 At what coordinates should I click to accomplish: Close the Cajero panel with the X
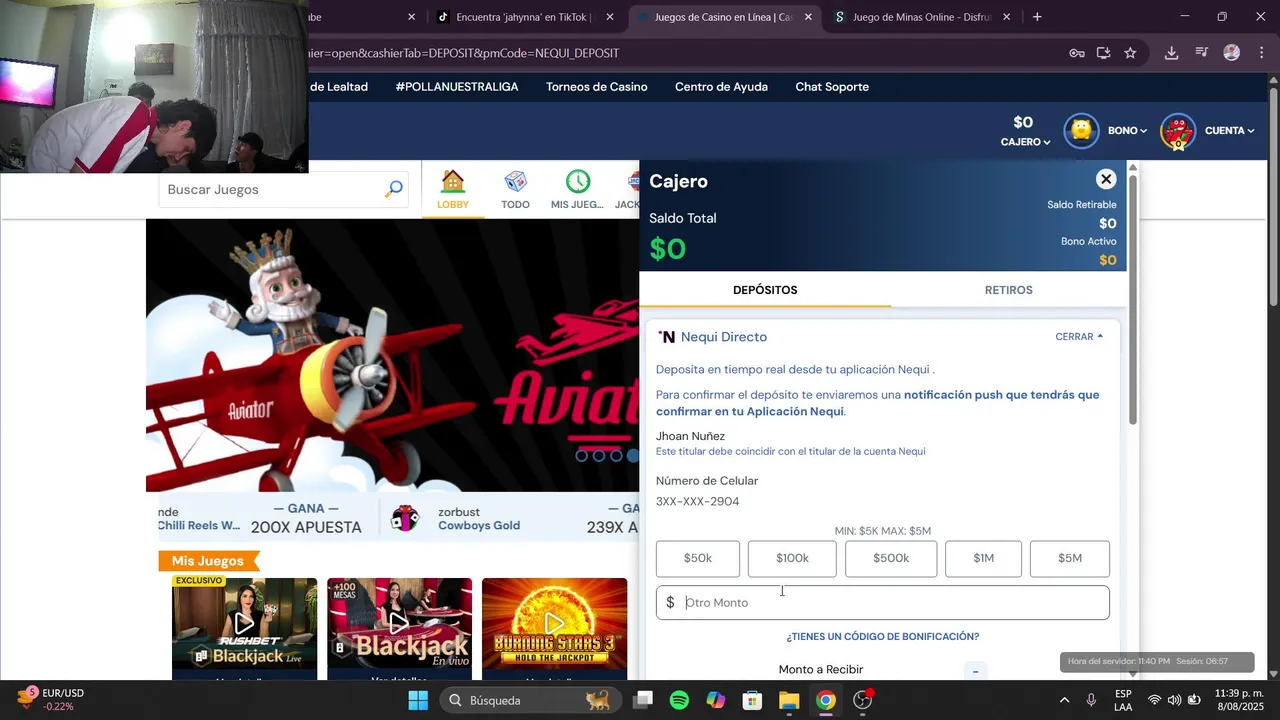tap(1105, 179)
